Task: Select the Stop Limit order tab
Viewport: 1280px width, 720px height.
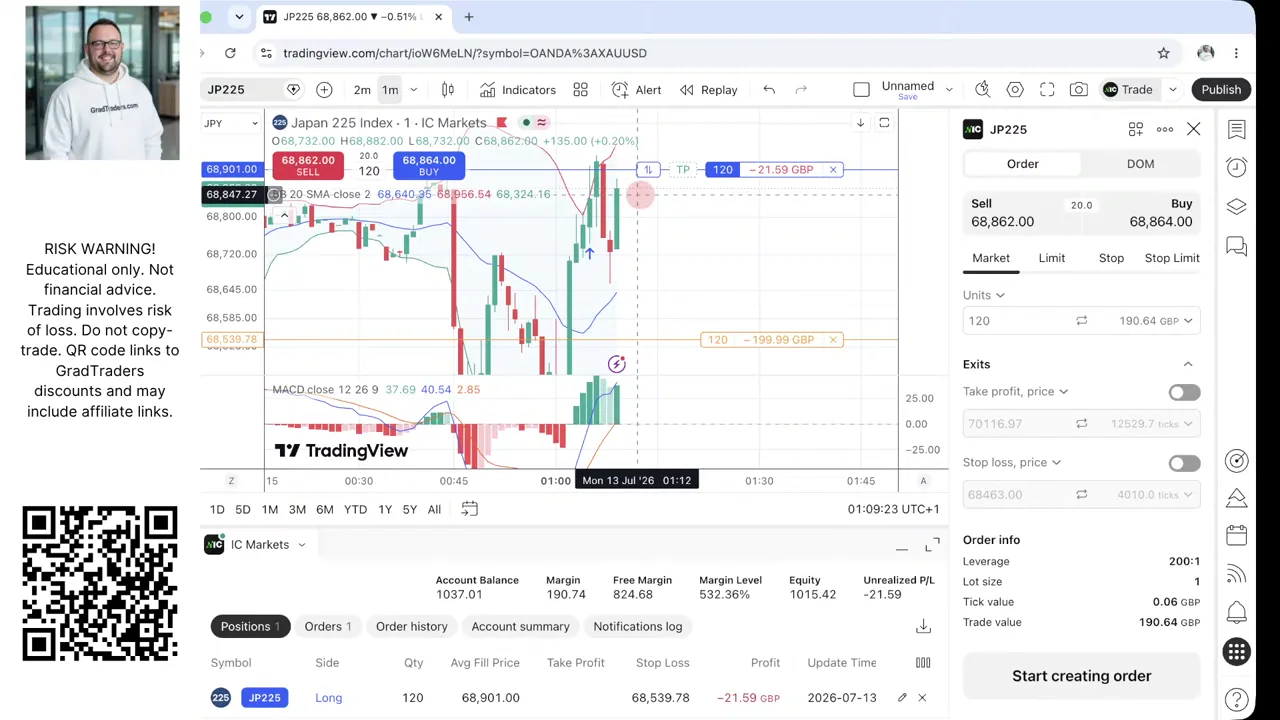Action: (x=1172, y=258)
